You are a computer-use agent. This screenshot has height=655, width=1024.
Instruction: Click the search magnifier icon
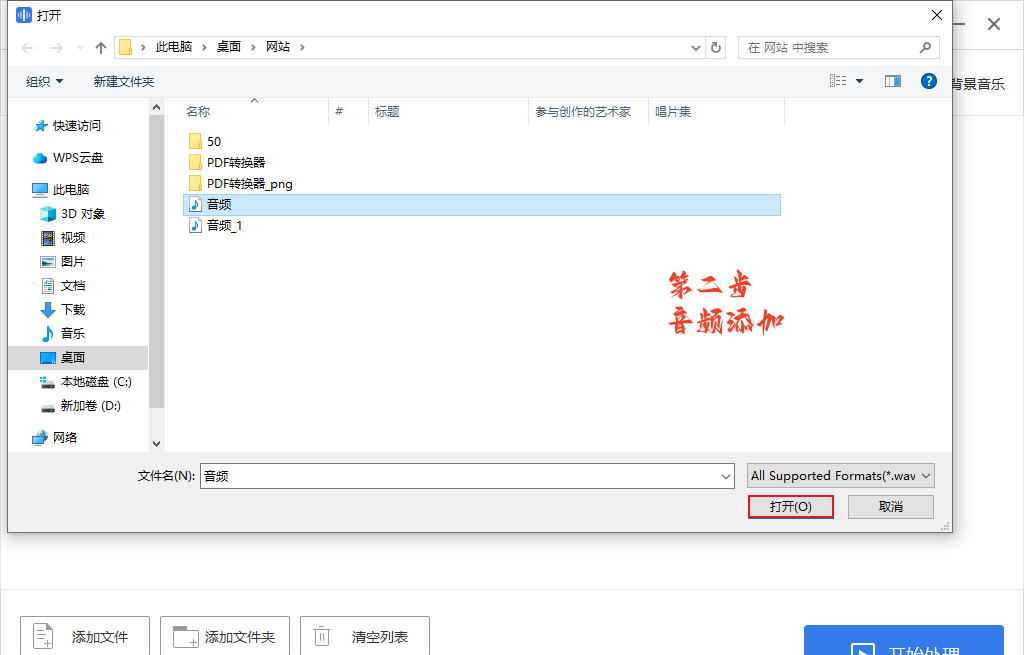click(x=926, y=48)
